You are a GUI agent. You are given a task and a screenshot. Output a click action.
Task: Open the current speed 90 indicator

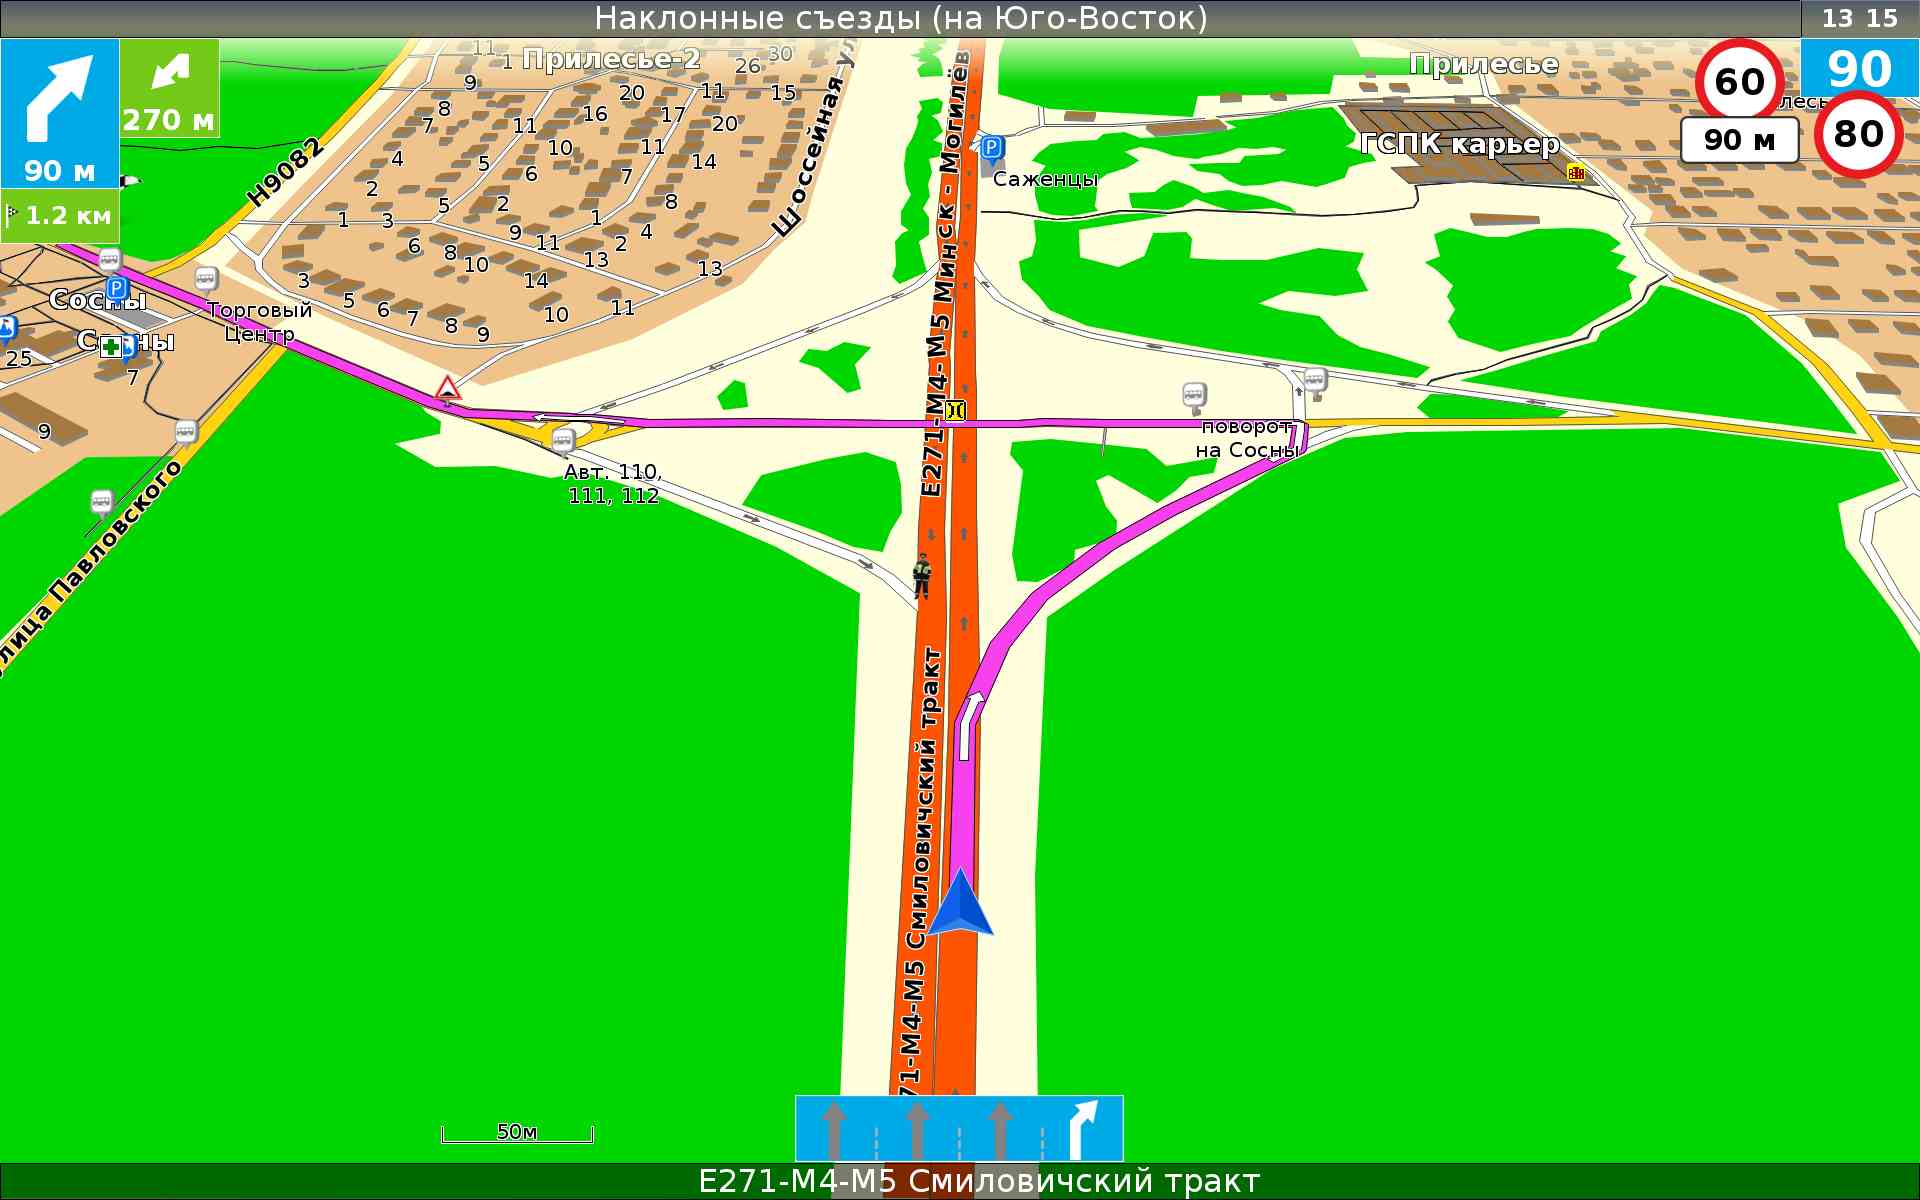(1859, 68)
